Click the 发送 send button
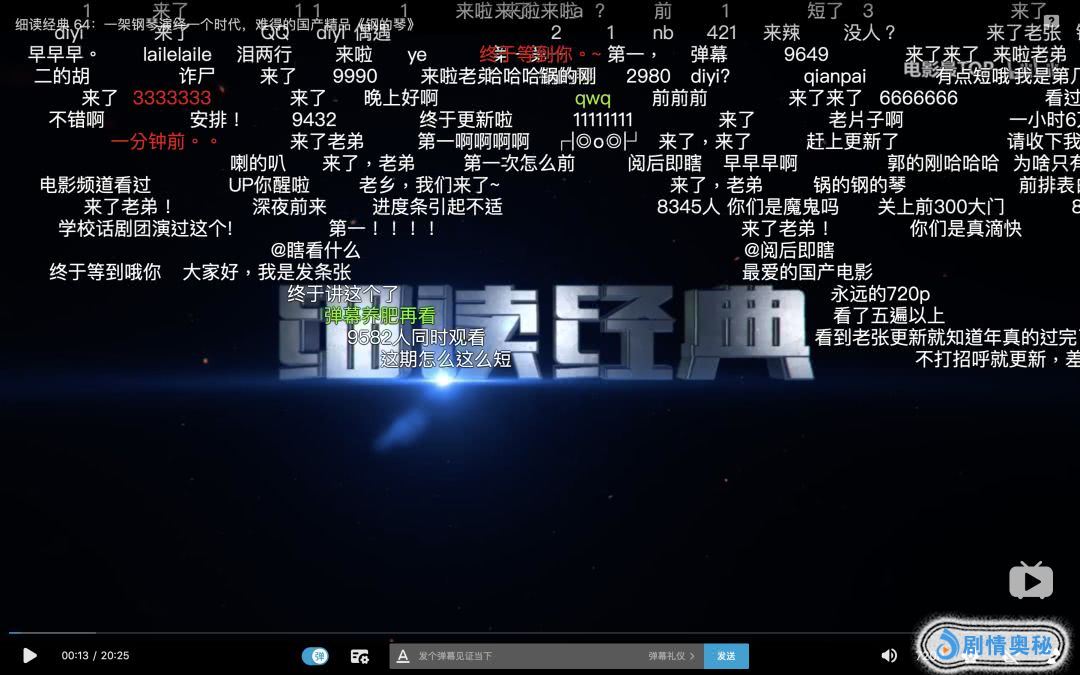The width and height of the screenshot is (1080, 675). click(726, 656)
